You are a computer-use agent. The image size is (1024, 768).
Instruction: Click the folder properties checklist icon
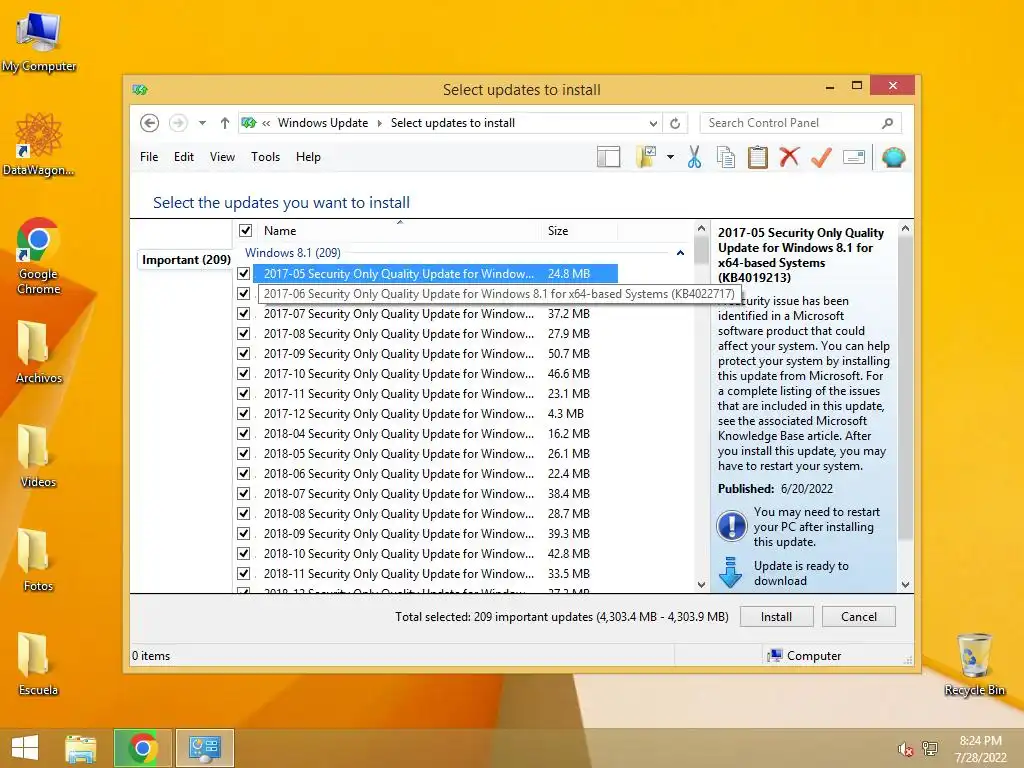click(x=646, y=157)
